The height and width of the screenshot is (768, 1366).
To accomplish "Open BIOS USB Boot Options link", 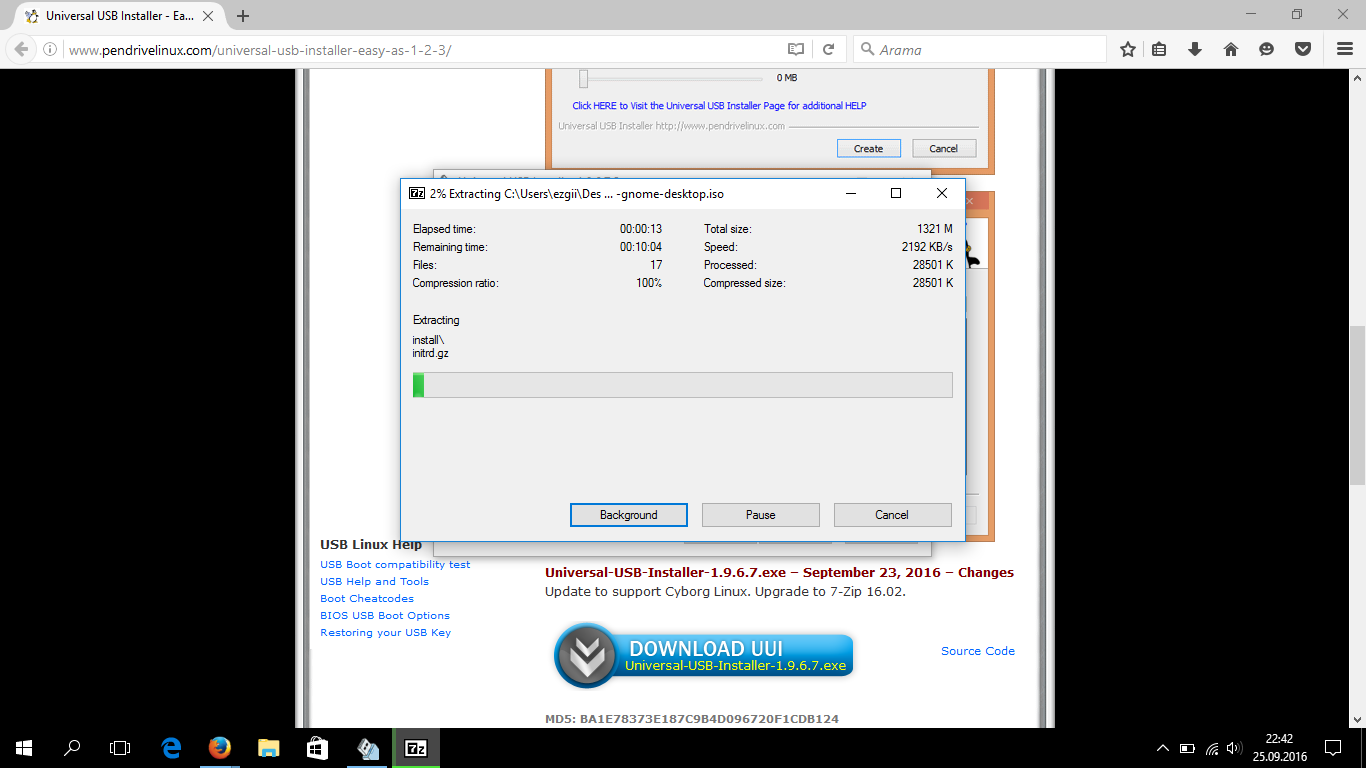I will (x=385, y=615).
